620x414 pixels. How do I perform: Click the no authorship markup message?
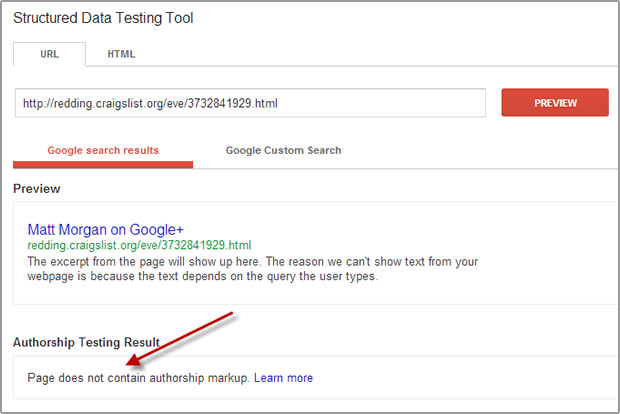pyautogui.click(x=138, y=378)
